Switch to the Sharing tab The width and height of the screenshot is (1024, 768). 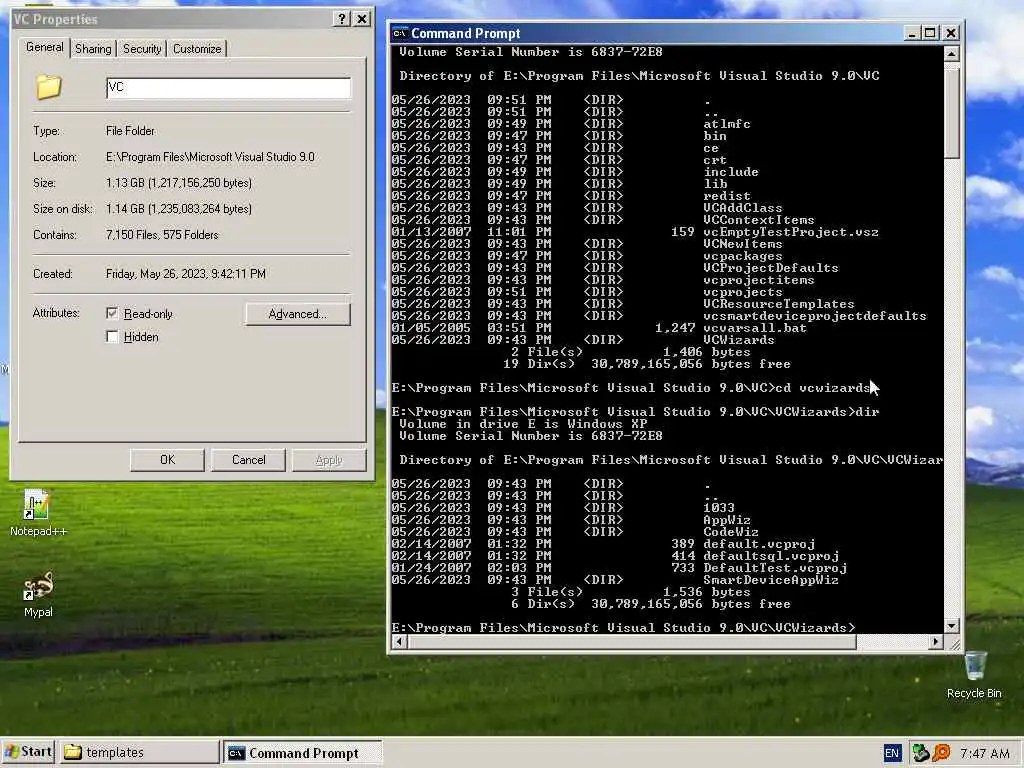[x=93, y=49]
